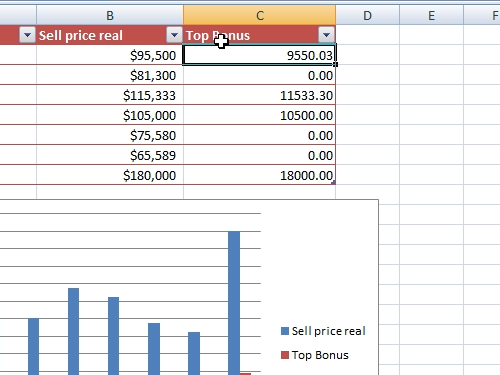The width and height of the screenshot is (500, 375).
Task: Select cell with $75,580
Action: point(110,135)
